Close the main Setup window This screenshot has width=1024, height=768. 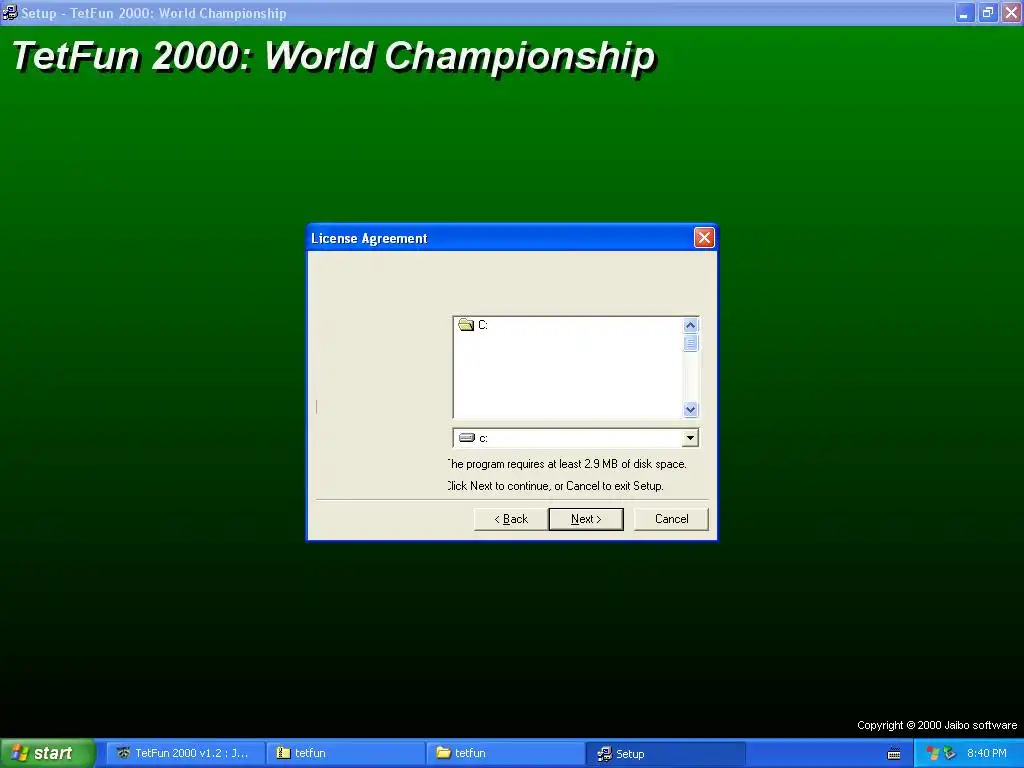pyautogui.click(x=1012, y=12)
